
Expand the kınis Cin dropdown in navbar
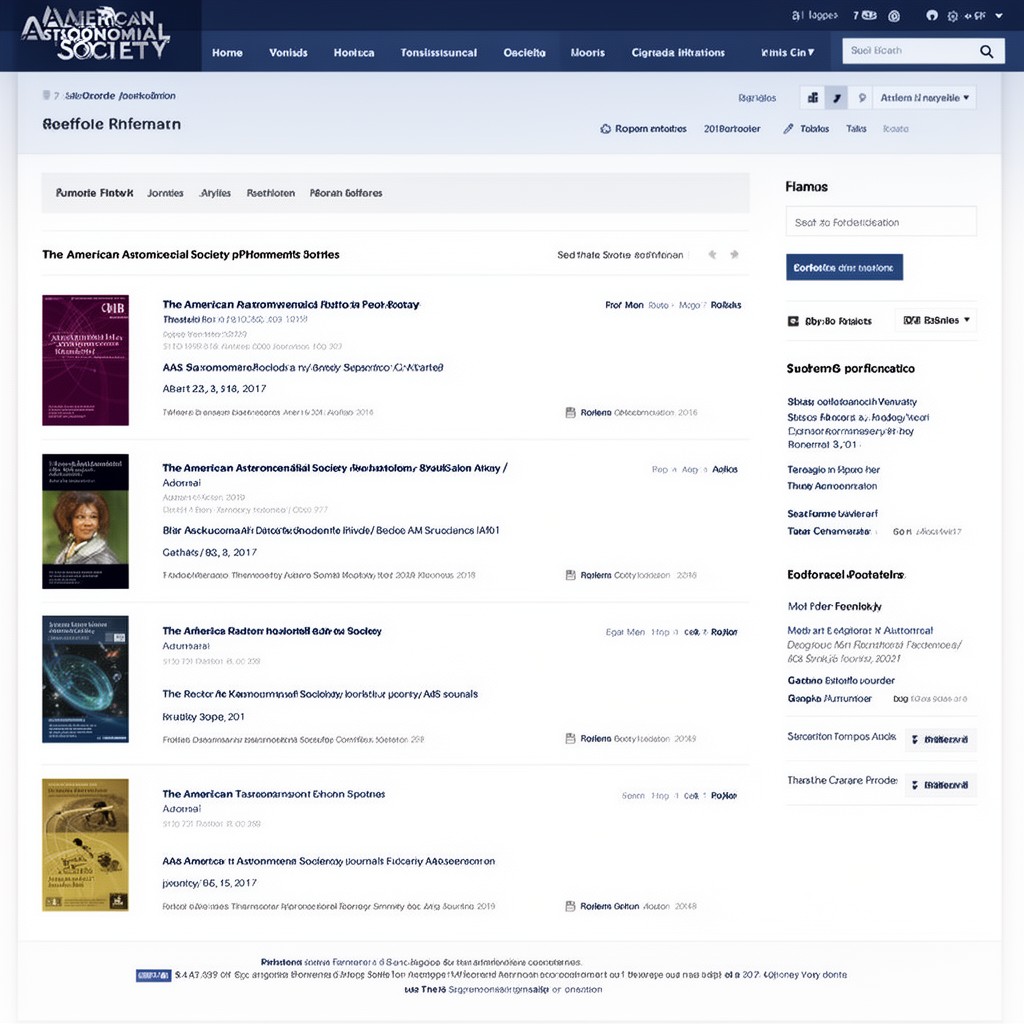[x=788, y=53]
